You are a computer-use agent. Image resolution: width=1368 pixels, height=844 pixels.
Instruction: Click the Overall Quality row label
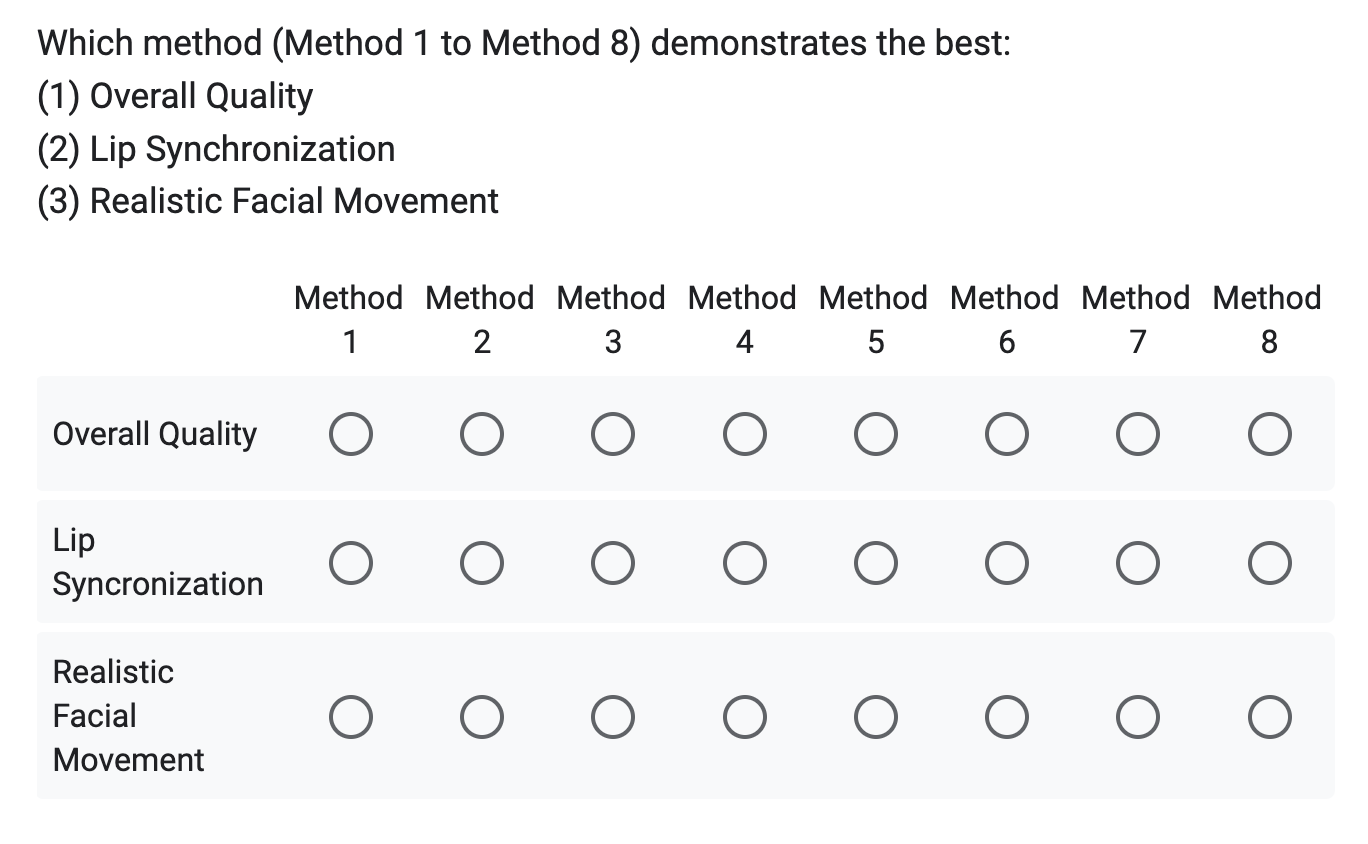[x=155, y=434]
